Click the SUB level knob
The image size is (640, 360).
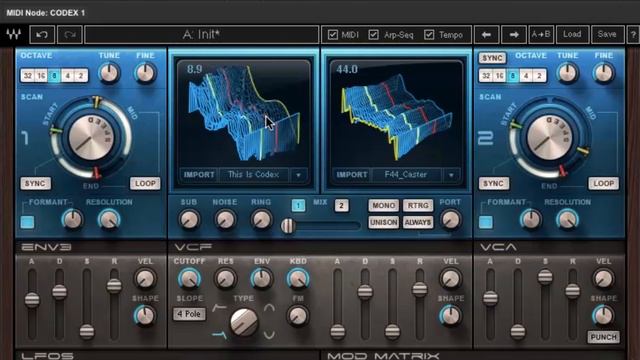coord(189,220)
